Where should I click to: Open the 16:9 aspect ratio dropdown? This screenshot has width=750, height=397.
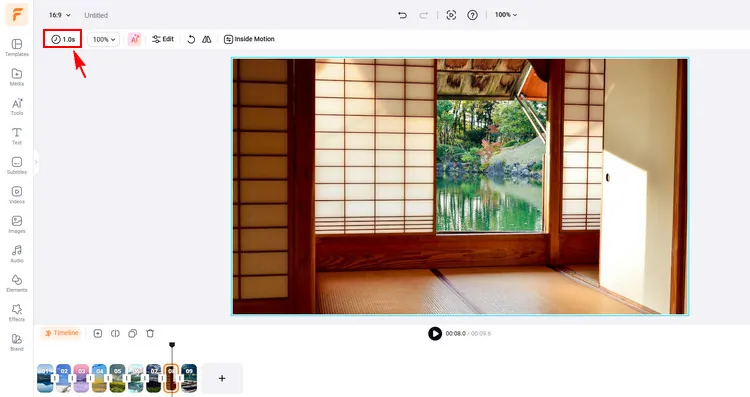coord(60,15)
